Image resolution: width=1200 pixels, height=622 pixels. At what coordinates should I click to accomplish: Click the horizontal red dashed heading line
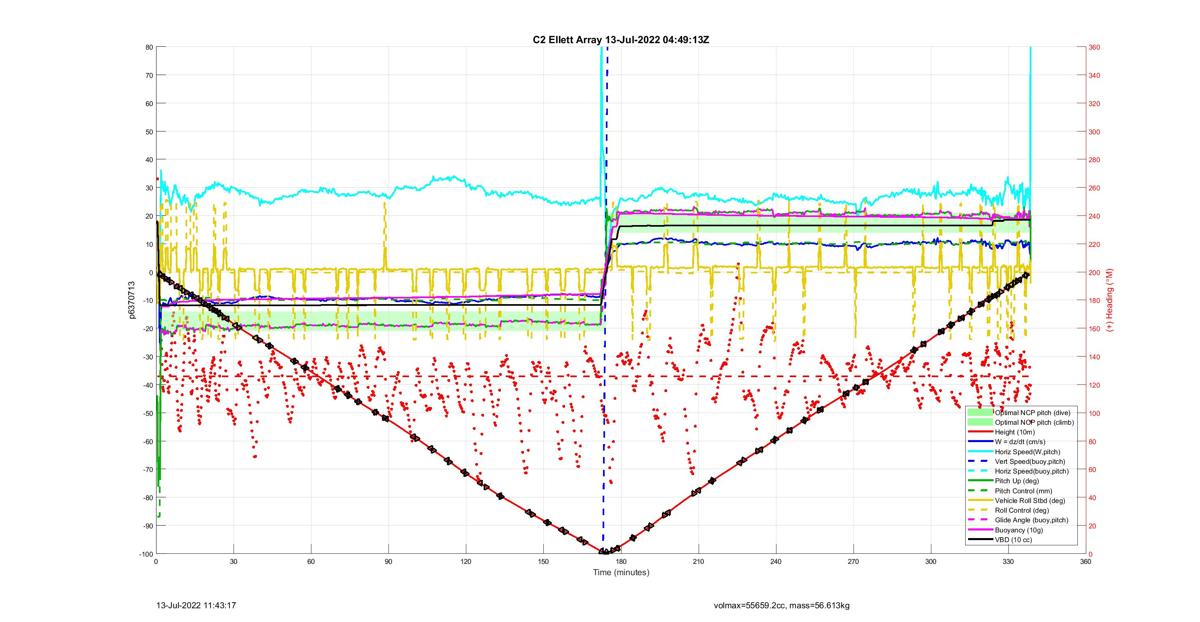[x=594, y=376]
